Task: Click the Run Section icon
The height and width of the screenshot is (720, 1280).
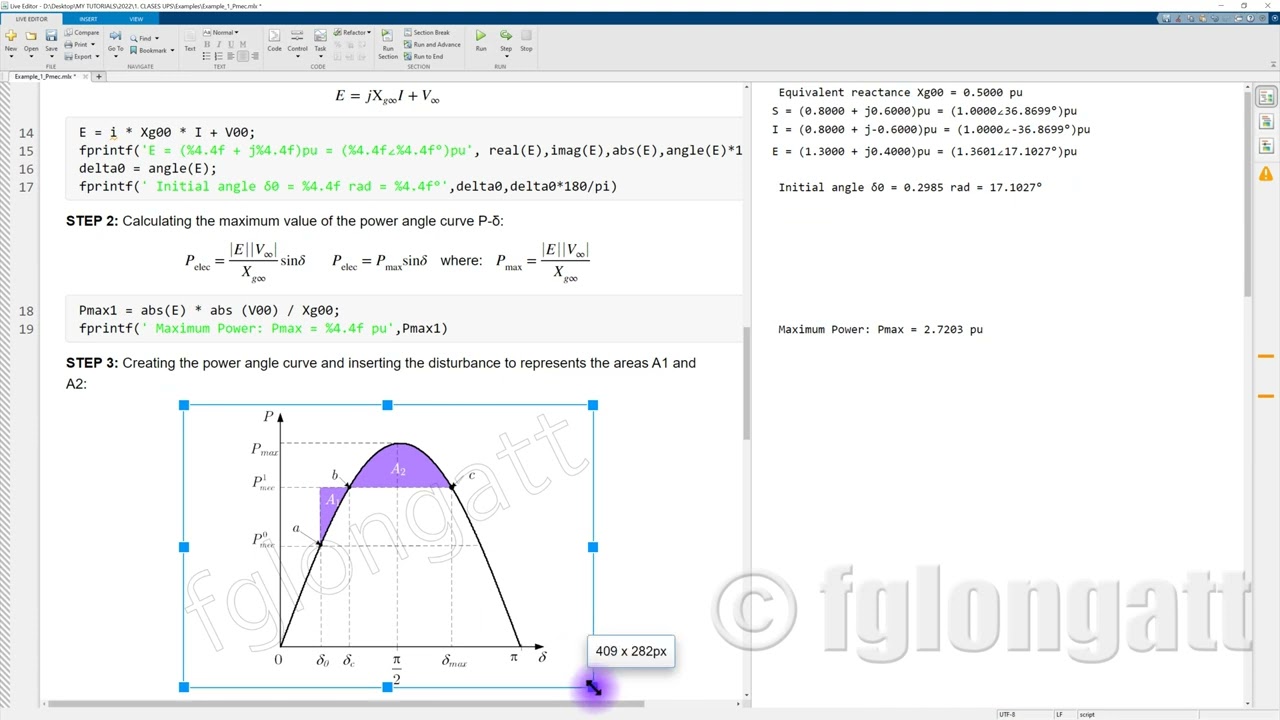Action: tap(388, 35)
